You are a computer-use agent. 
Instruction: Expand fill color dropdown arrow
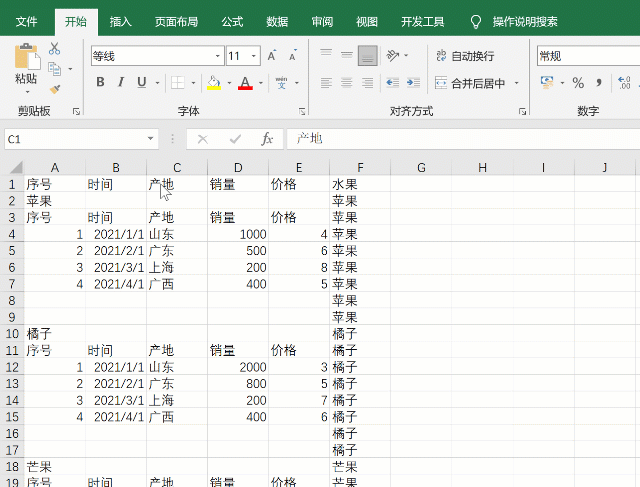click(x=229, y=83)
